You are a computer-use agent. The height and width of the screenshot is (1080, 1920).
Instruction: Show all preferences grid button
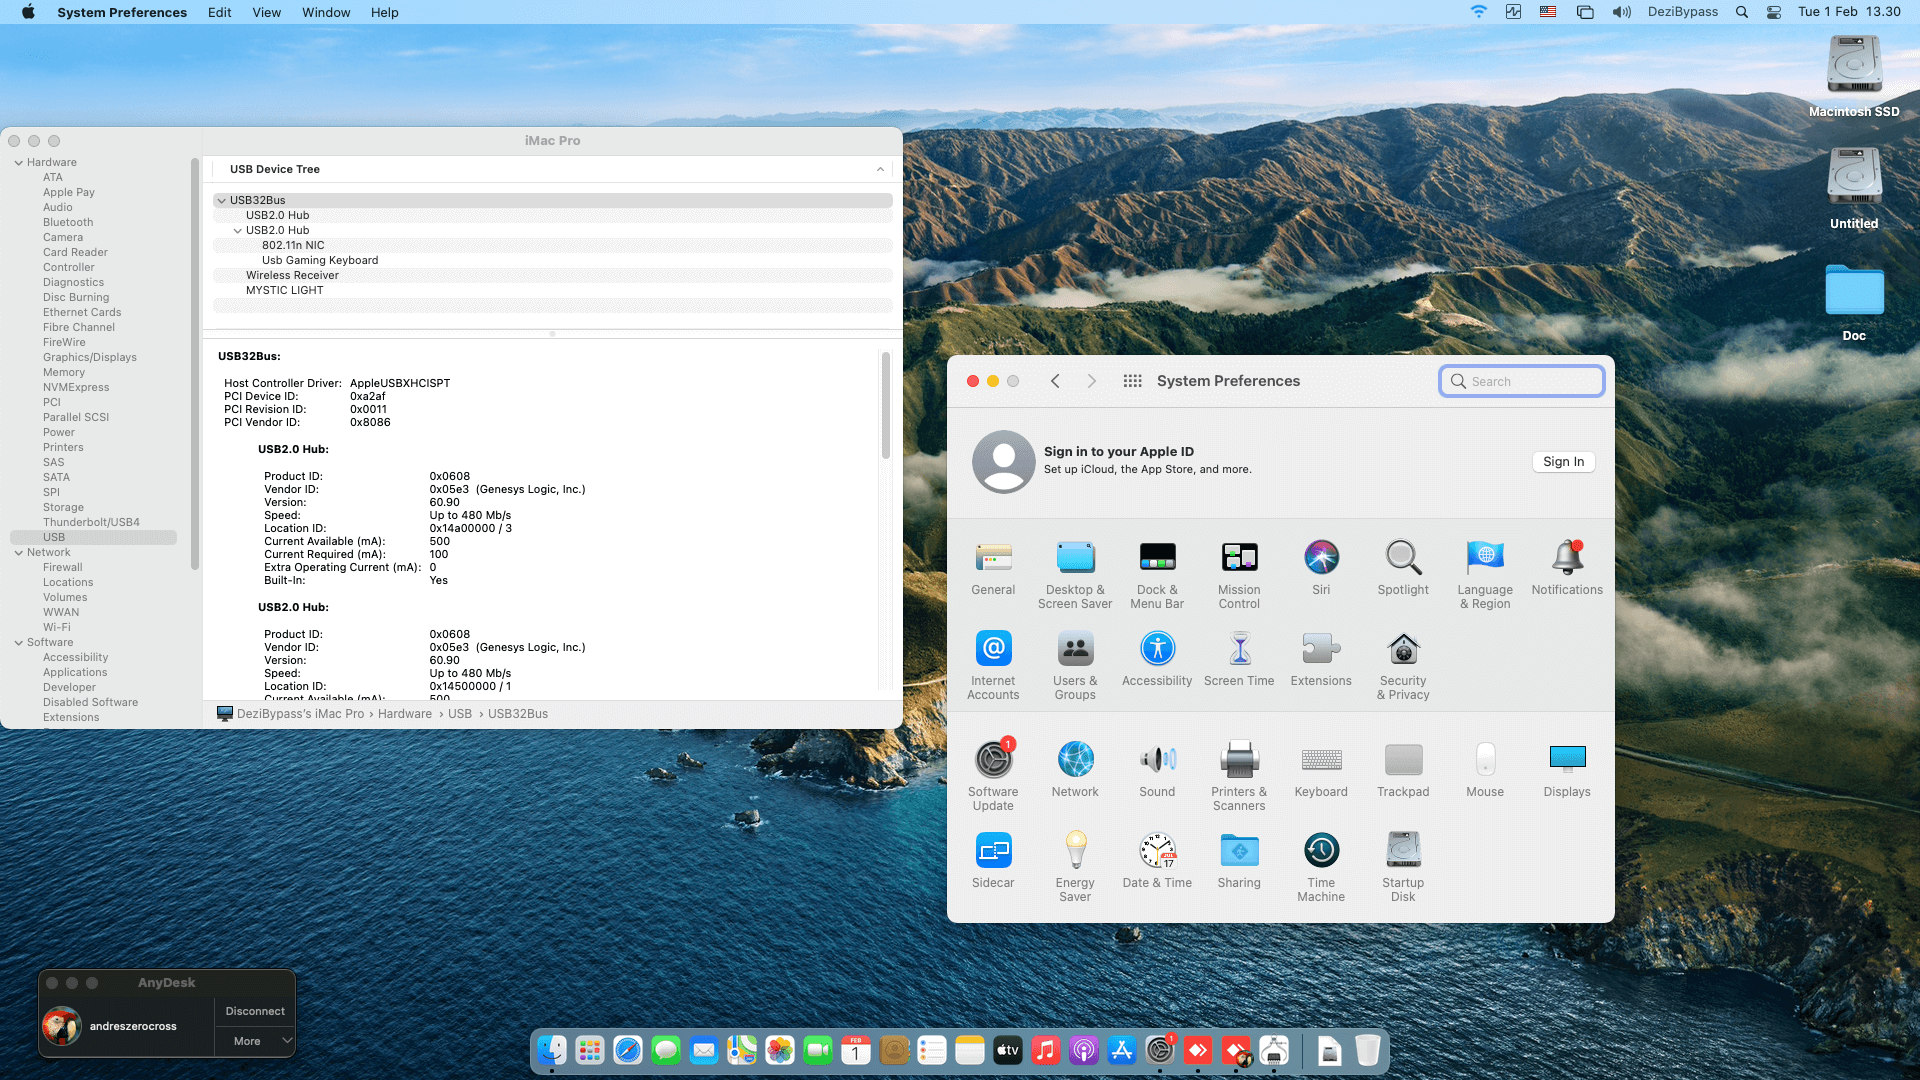(1132, 381)
